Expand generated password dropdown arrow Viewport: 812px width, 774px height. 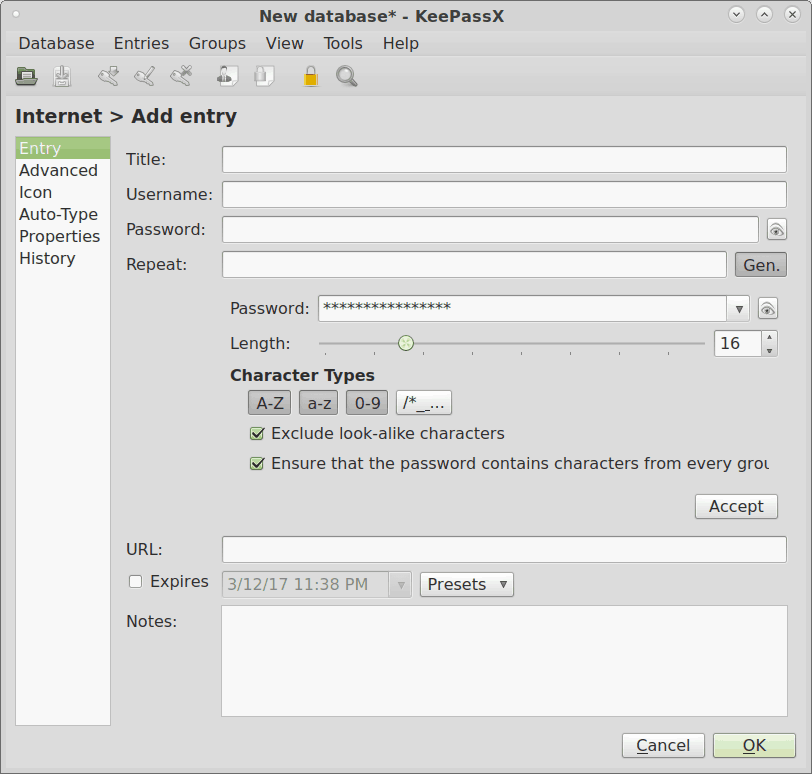click(x=739, y=309)
